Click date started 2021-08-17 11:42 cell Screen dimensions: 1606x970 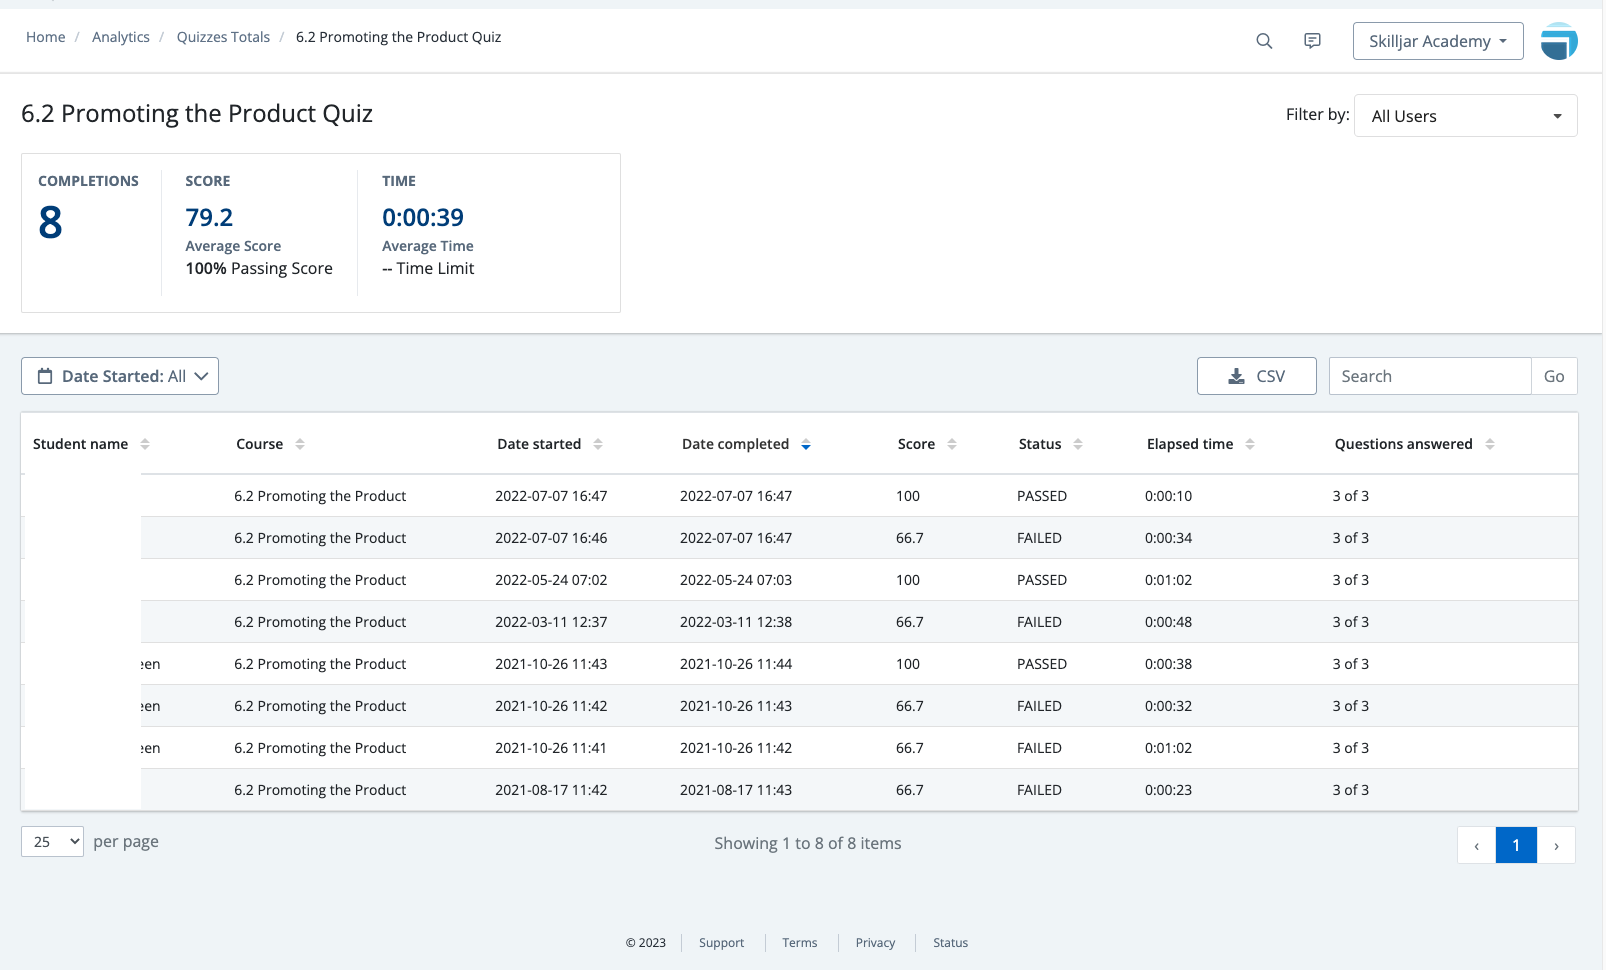pyautogui.click(x=551, y=790)
